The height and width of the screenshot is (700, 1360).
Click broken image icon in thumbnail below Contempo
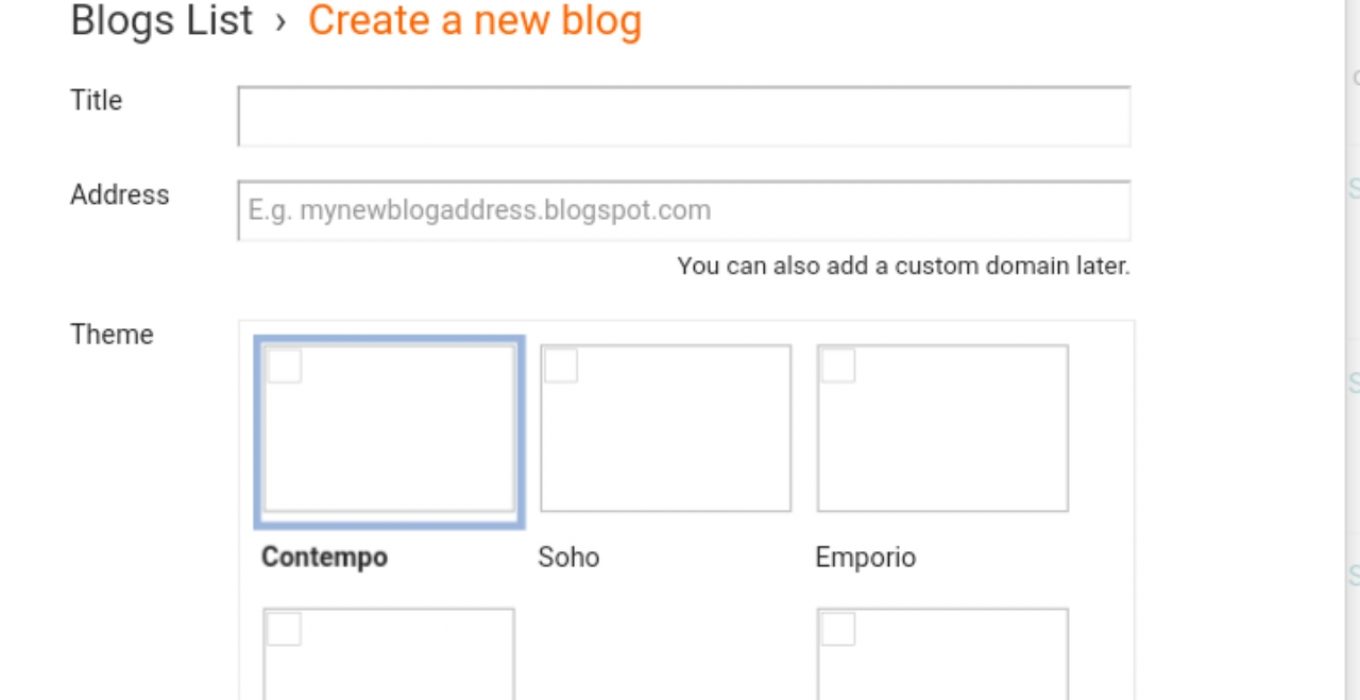(x=285, y=629)
